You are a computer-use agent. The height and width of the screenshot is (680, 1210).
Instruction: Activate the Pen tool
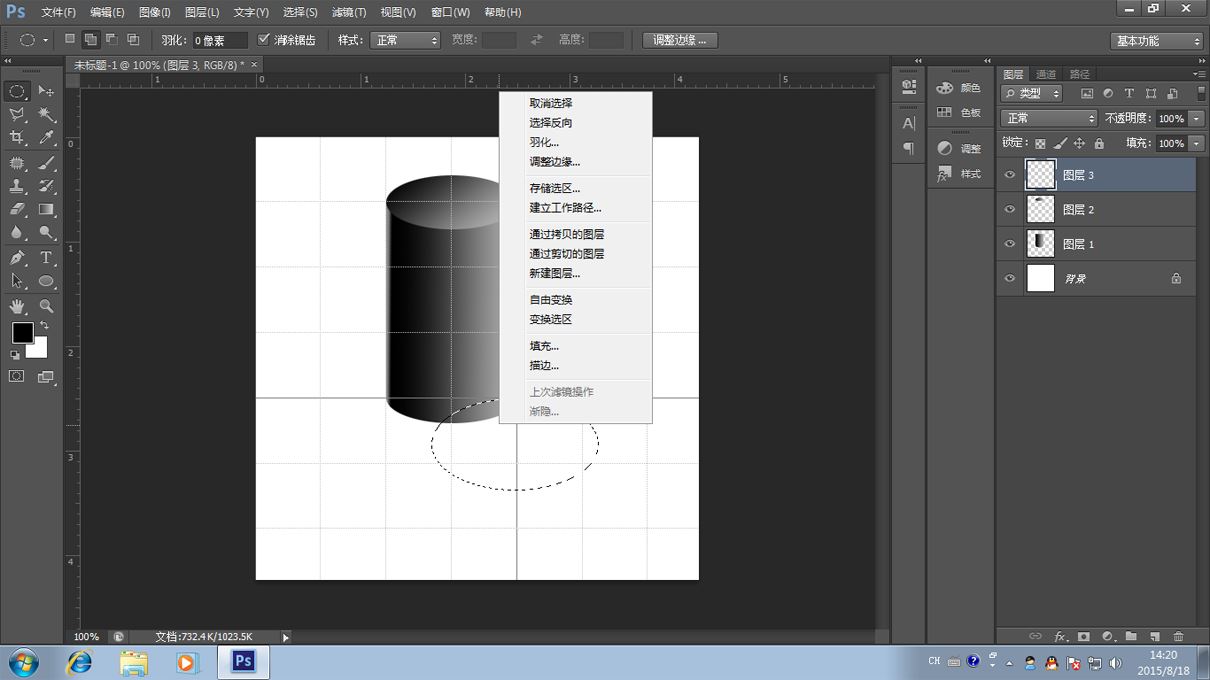coord(17,258)
